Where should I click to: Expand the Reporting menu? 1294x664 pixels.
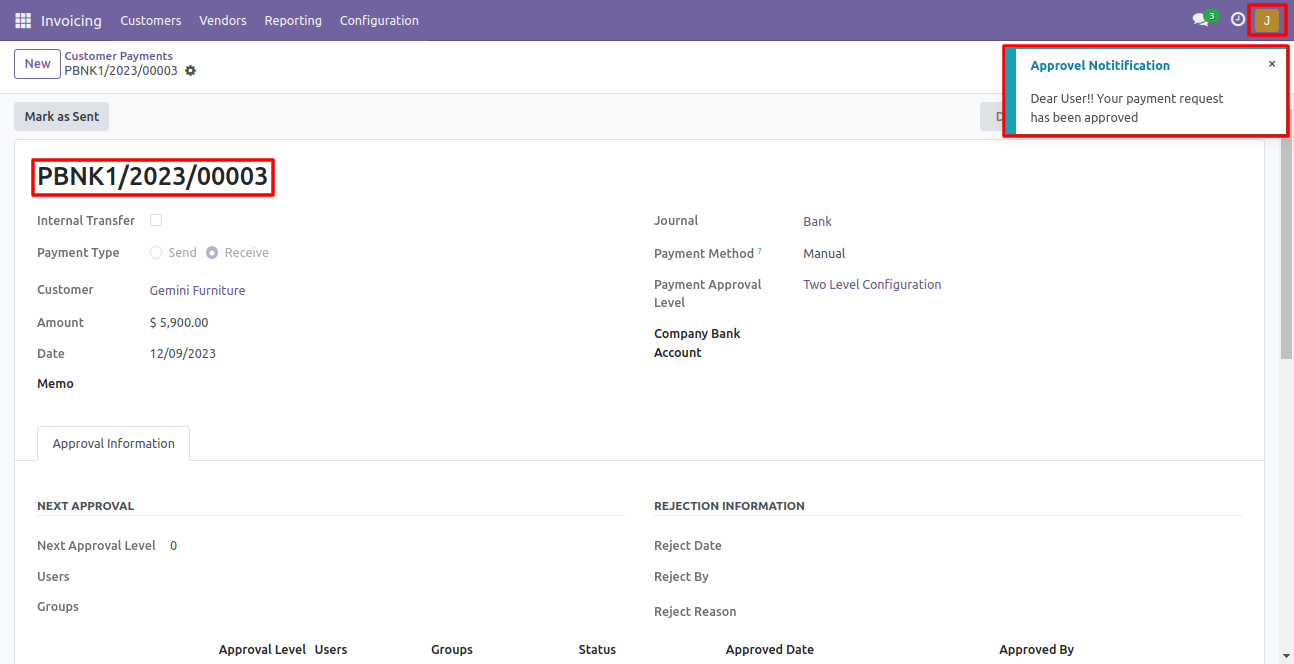(x=293, y=20)
